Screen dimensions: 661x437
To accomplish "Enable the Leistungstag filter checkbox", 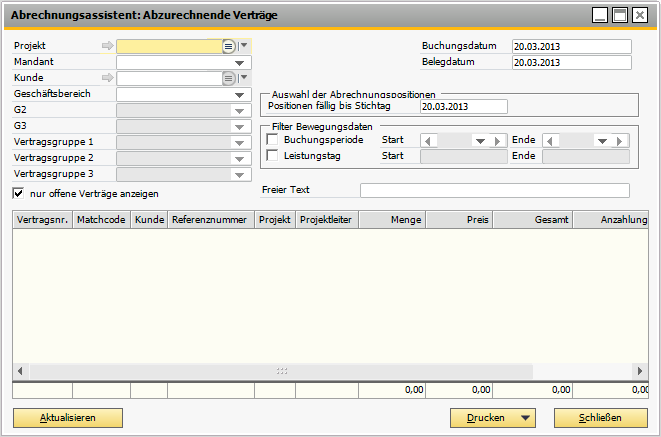I will 273,156.
